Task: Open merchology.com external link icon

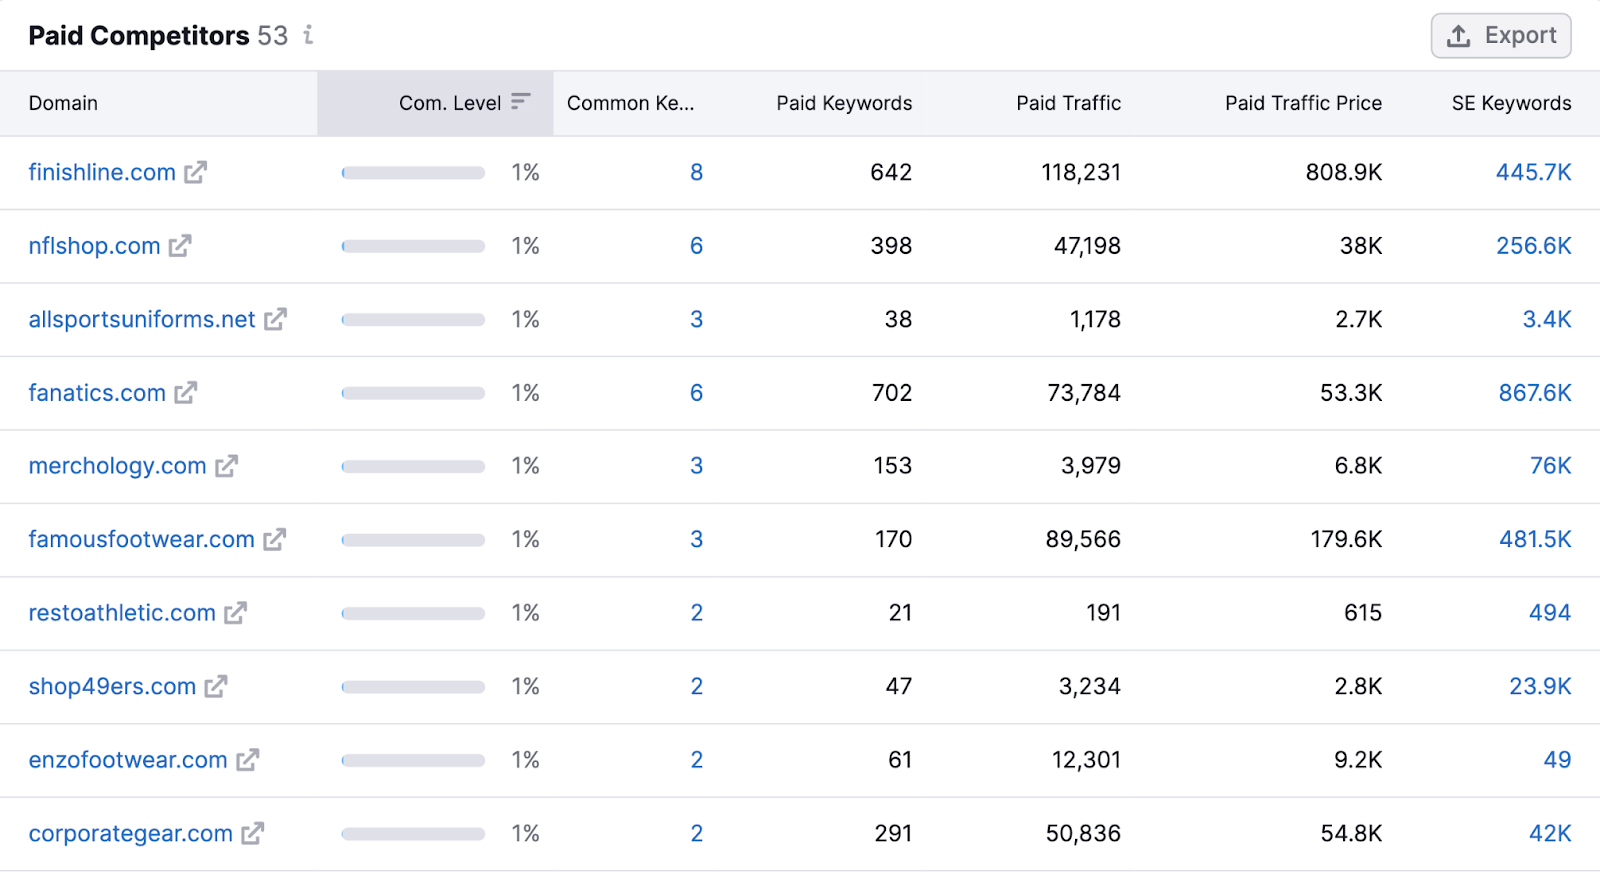Action: click(x=227, y=466)
